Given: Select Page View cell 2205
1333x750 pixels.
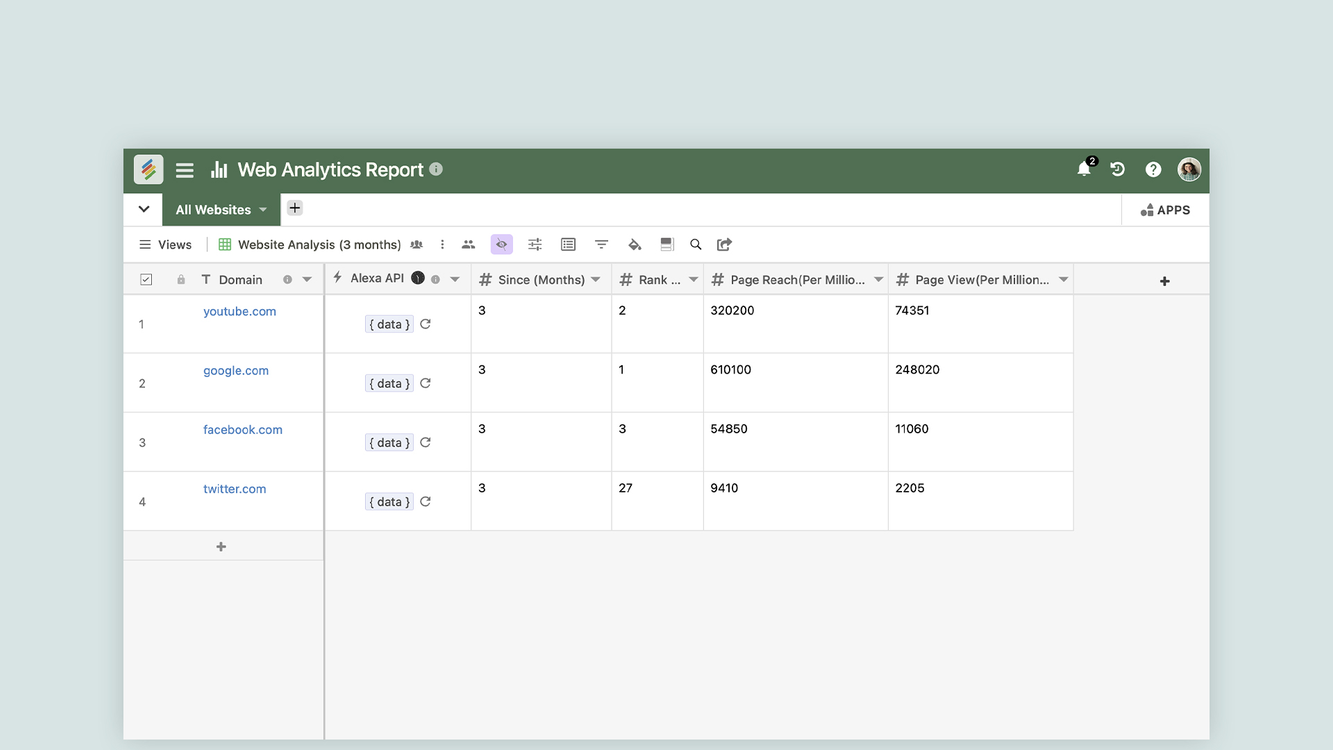Looking at the screenshot, I should point(981,501).
